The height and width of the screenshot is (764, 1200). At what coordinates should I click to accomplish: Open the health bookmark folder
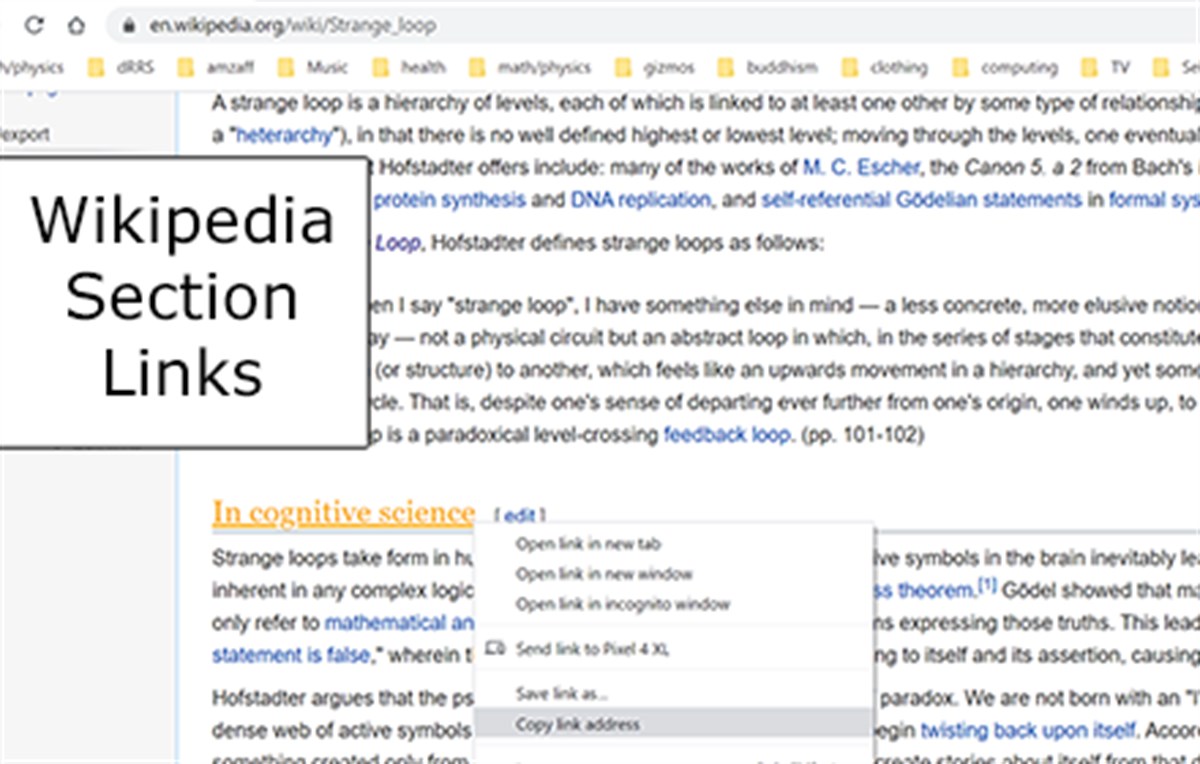click(x=410, y=68)
